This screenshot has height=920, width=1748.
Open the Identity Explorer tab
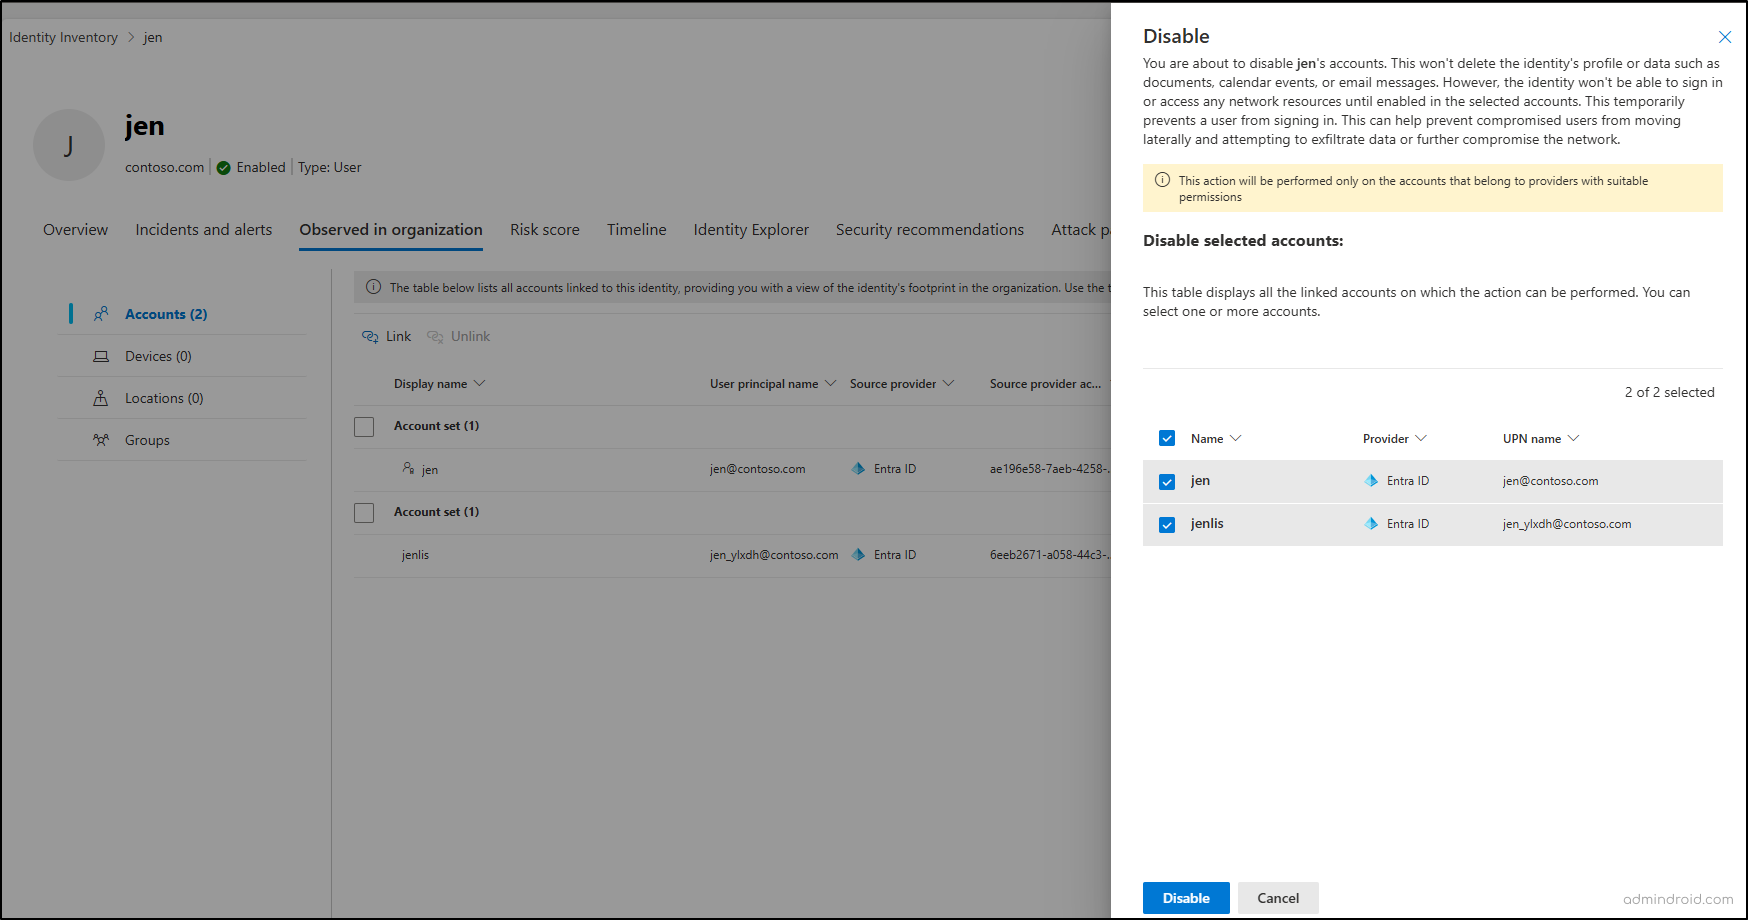751,230
